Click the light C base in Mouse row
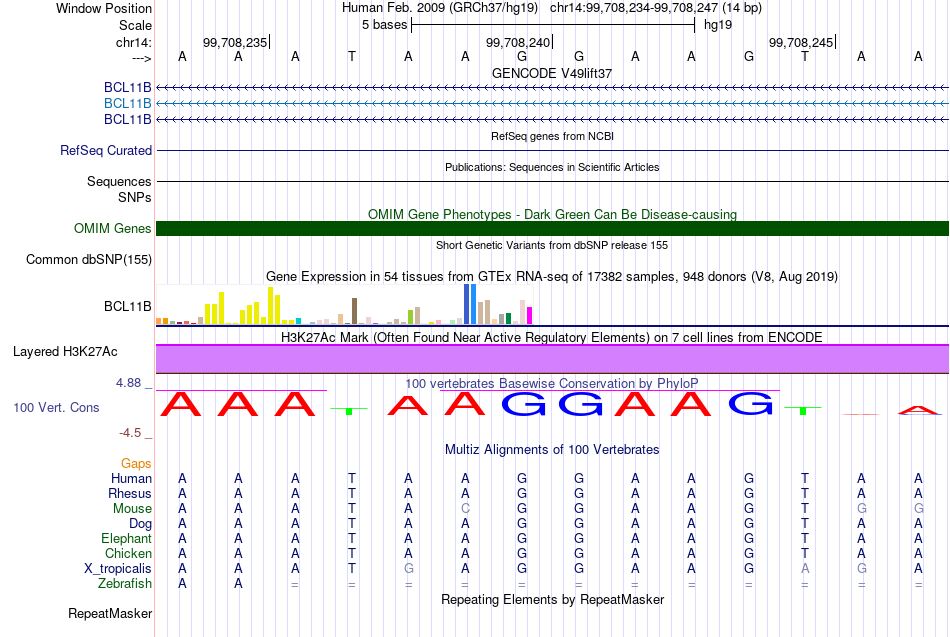 pyautogui.click(x=465, y=509)
